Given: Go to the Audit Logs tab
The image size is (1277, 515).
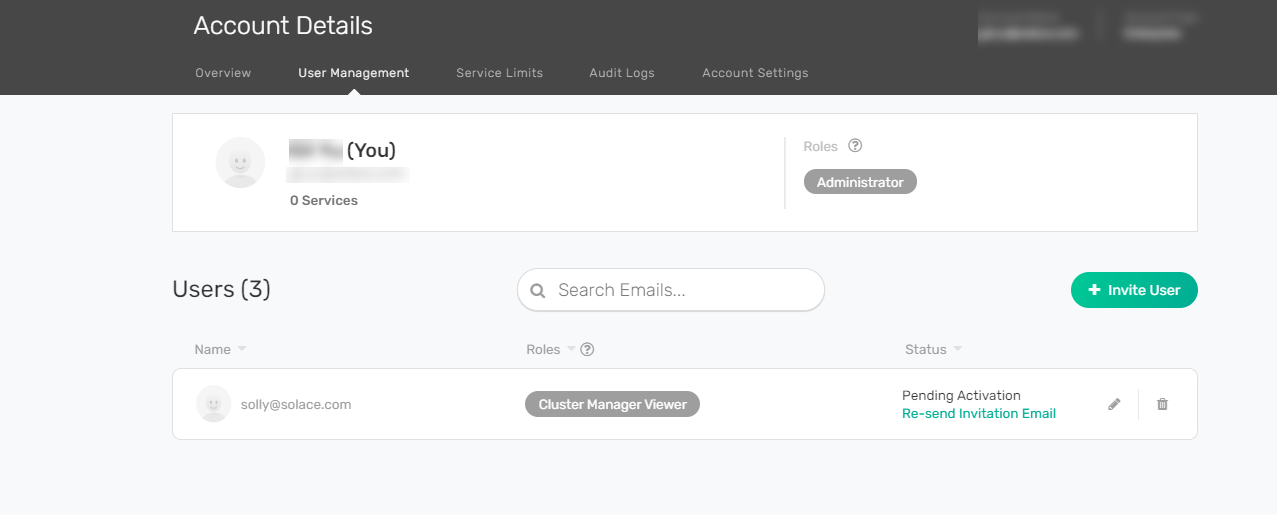Looking at the screenshot, I should pos(622,73).
